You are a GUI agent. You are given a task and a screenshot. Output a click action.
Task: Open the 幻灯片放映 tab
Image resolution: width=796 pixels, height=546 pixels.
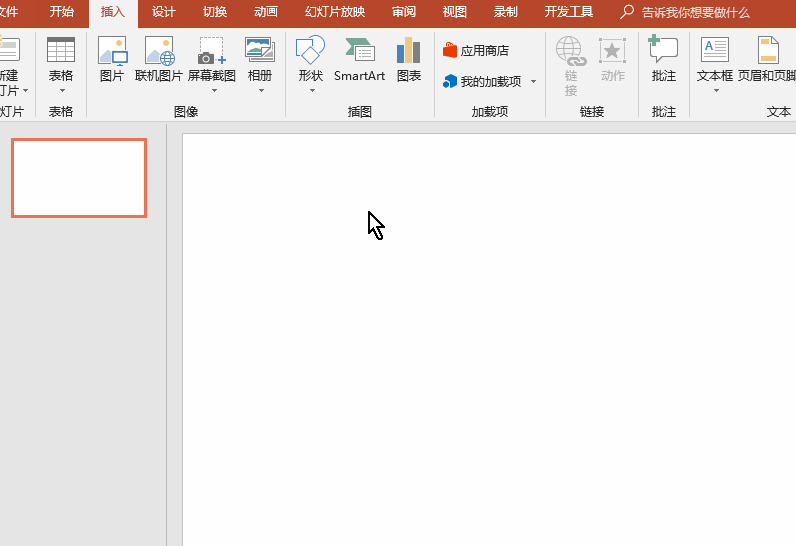point(335,12)
